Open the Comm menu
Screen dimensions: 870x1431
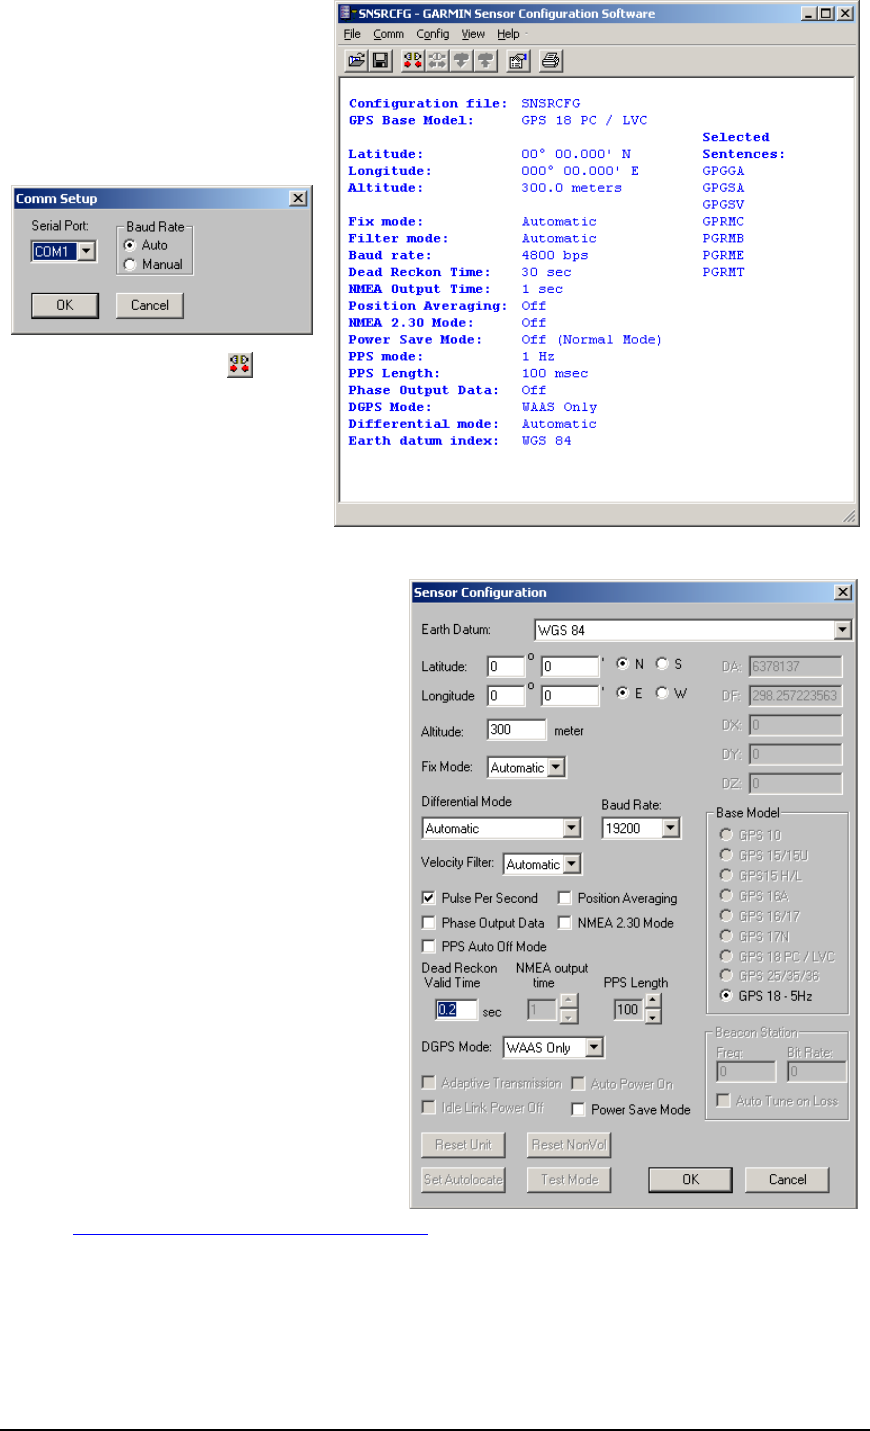(389, 34)
